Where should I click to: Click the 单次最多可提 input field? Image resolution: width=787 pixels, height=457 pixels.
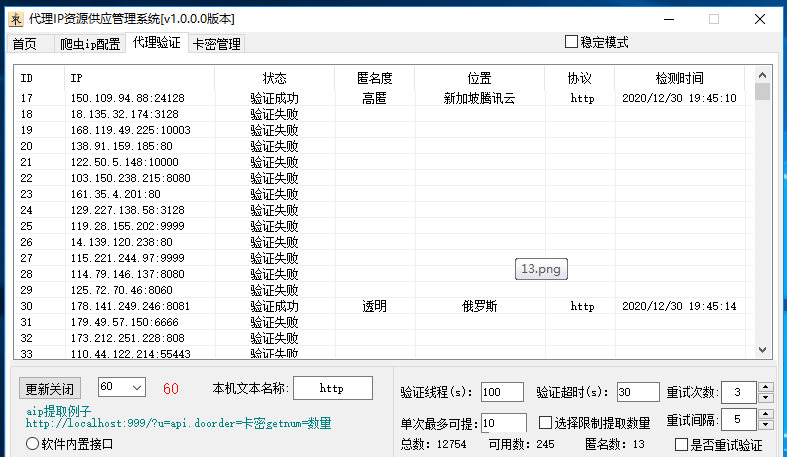pyautogui.click(x=503, y=423)
